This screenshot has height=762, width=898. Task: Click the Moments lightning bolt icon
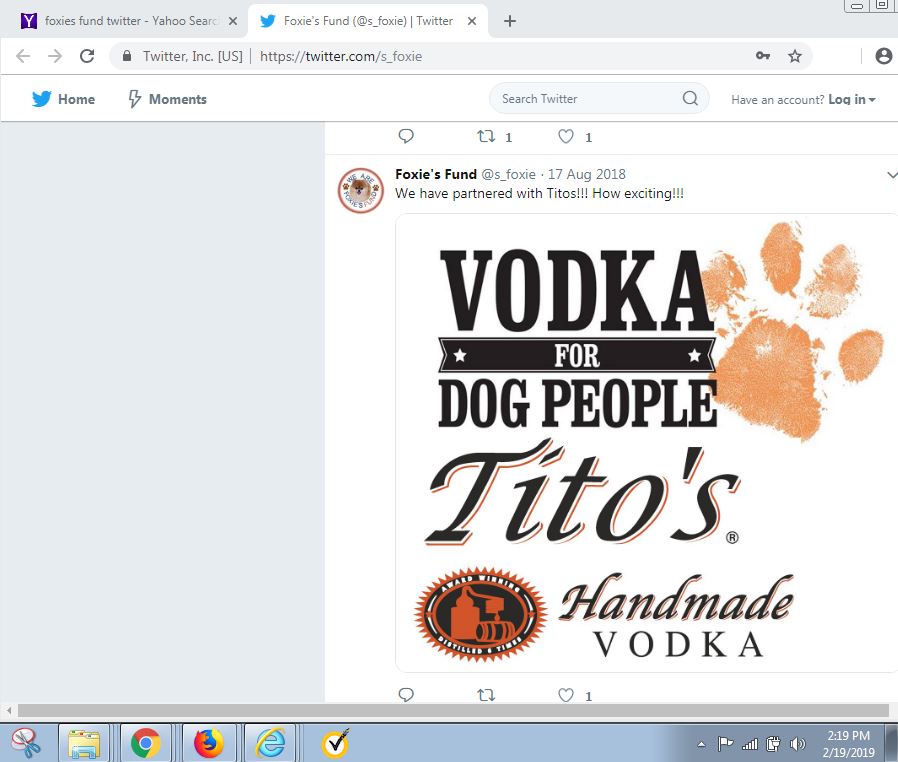pos(135,99)
